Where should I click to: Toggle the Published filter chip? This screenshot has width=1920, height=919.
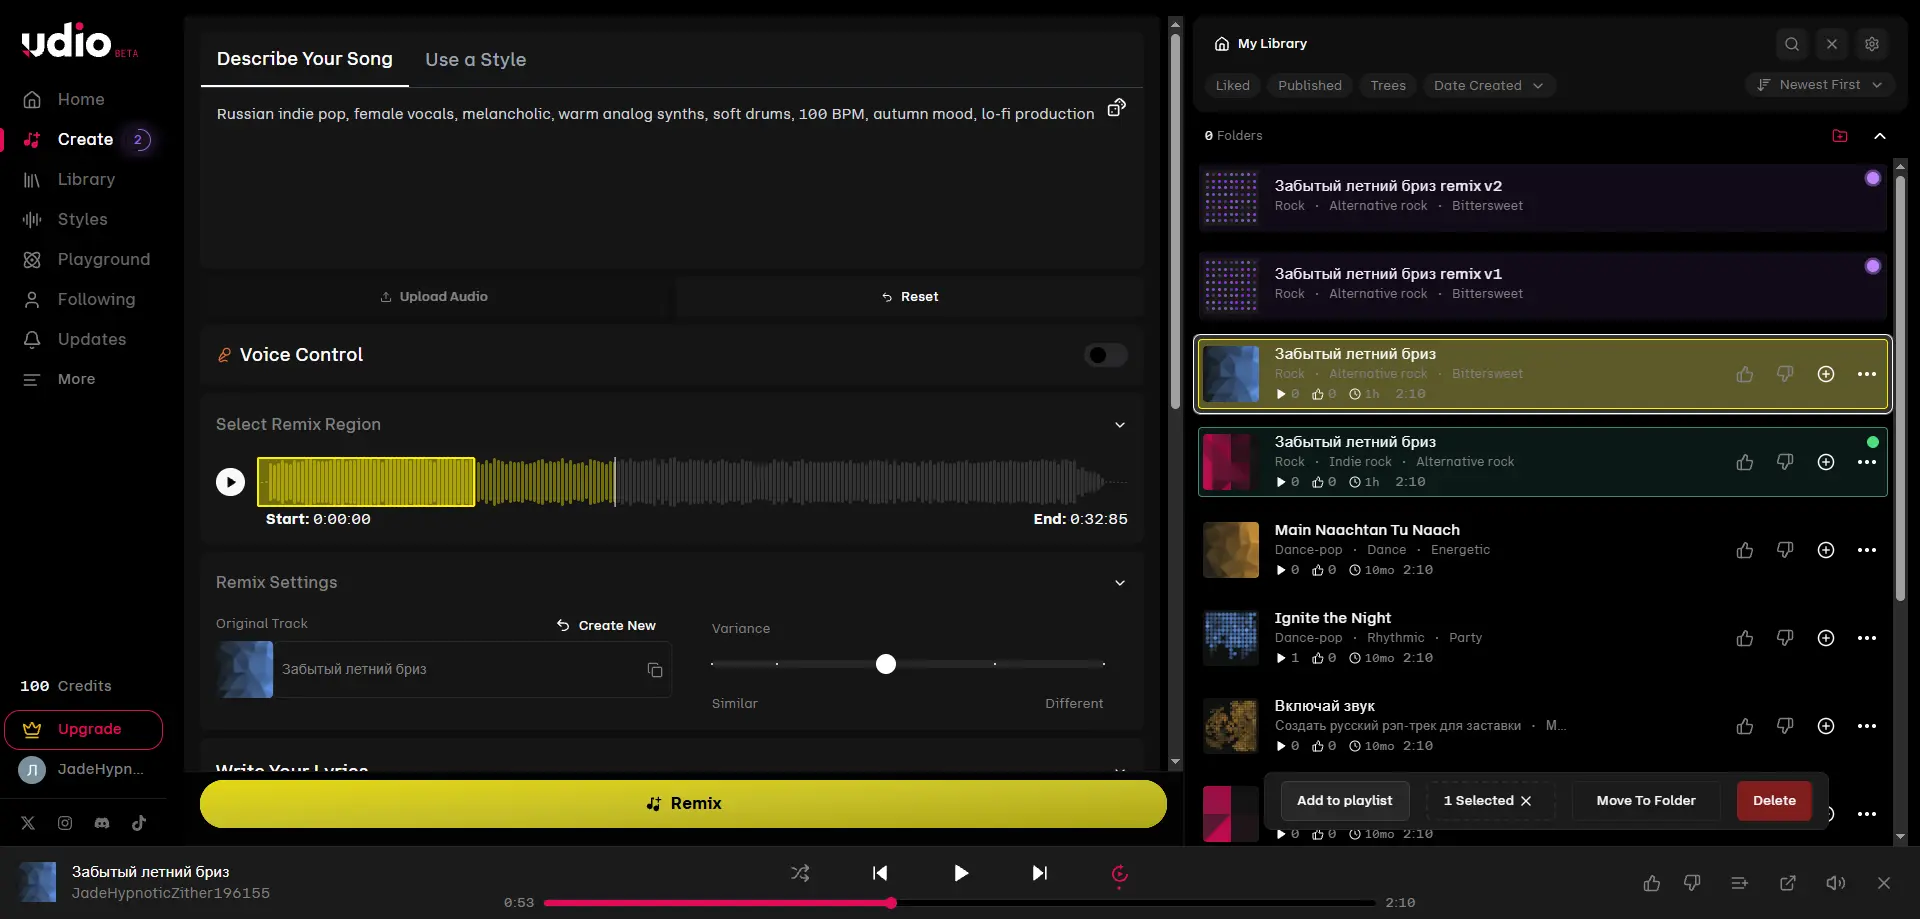(x=1309, y=86)
